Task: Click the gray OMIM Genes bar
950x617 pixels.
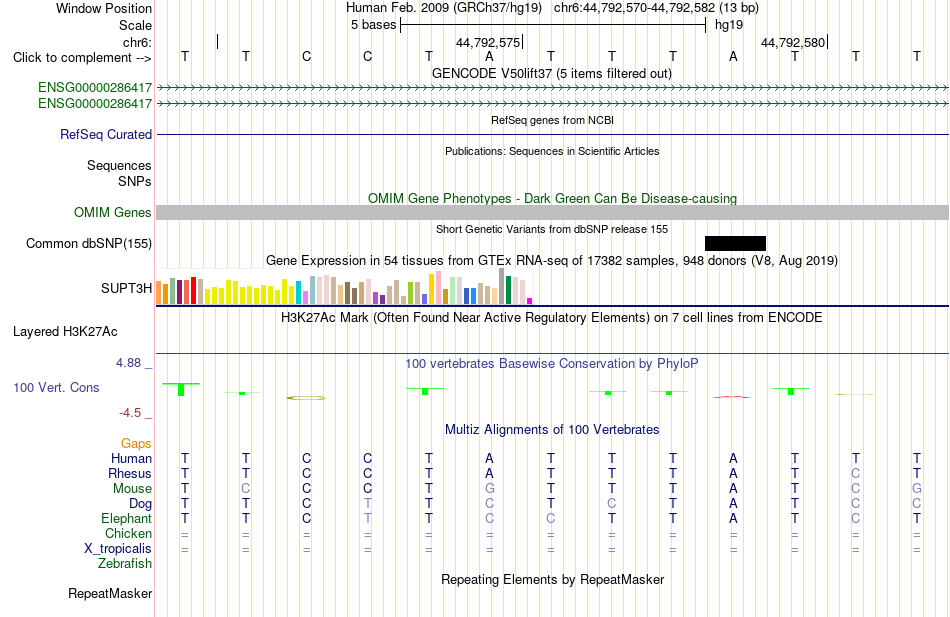Action: tap(552, 212)
